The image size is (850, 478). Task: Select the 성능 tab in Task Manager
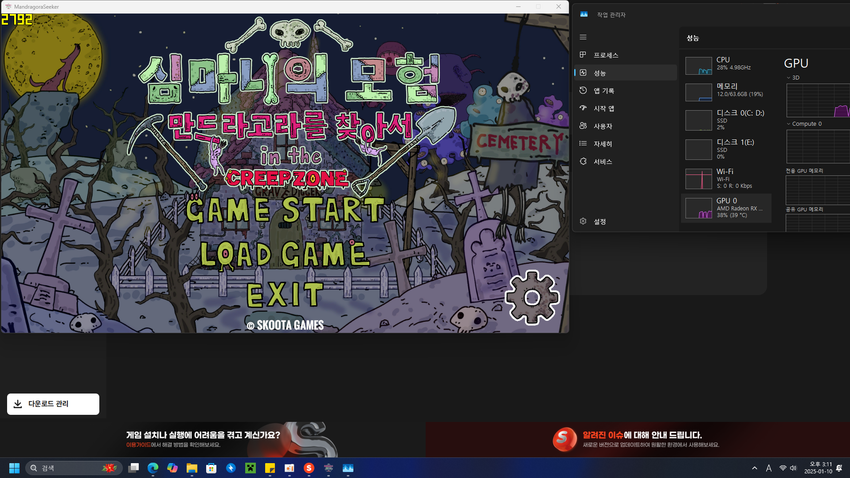pyautogui.click(x=626, y=73)
